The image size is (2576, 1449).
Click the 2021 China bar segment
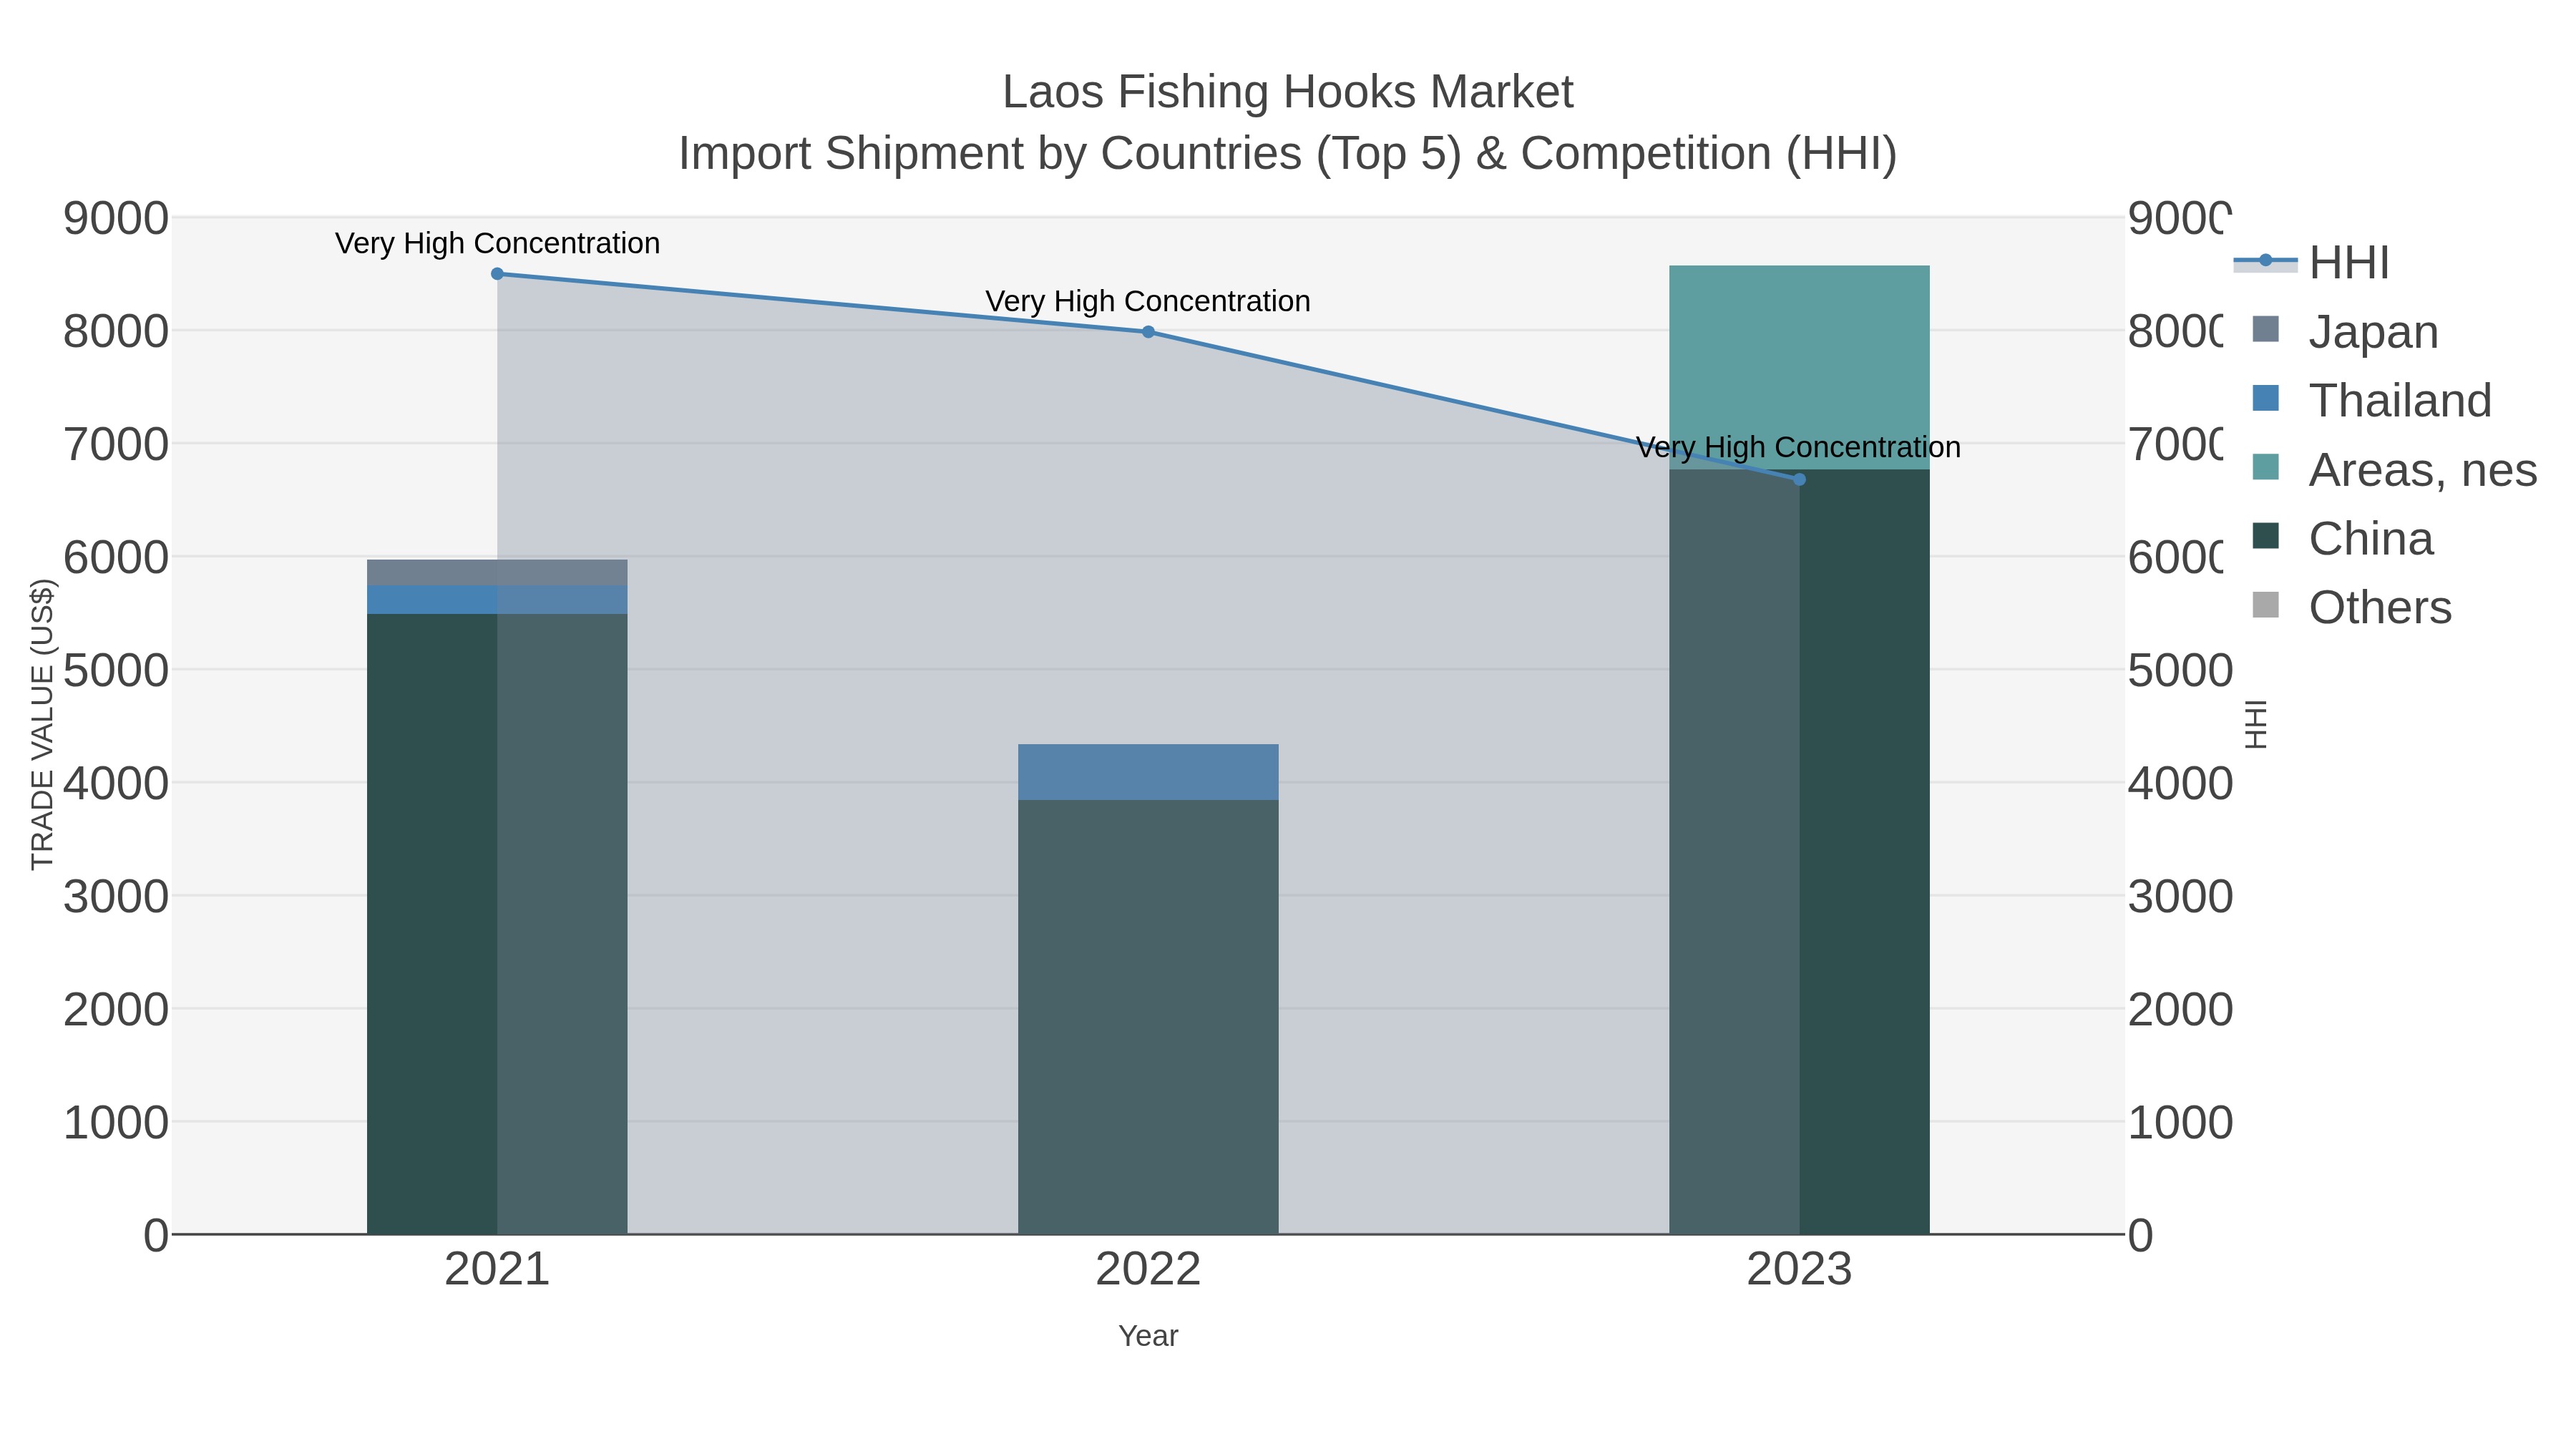pos(497,924)
